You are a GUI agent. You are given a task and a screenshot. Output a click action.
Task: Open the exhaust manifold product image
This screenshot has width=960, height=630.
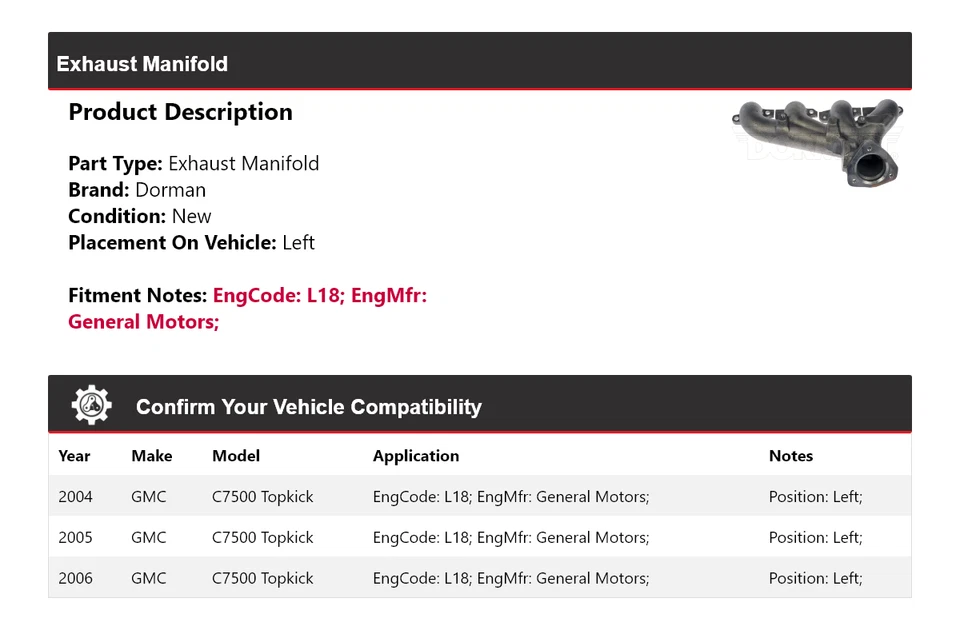[817, 142]
